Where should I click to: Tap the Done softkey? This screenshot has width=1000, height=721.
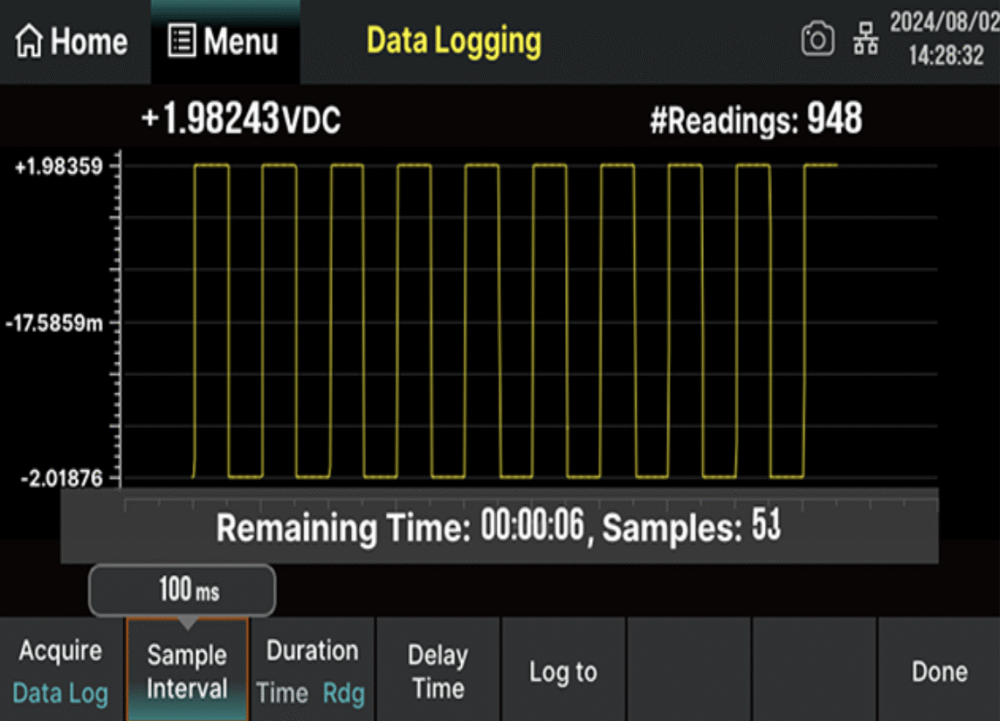pos(939,669)
